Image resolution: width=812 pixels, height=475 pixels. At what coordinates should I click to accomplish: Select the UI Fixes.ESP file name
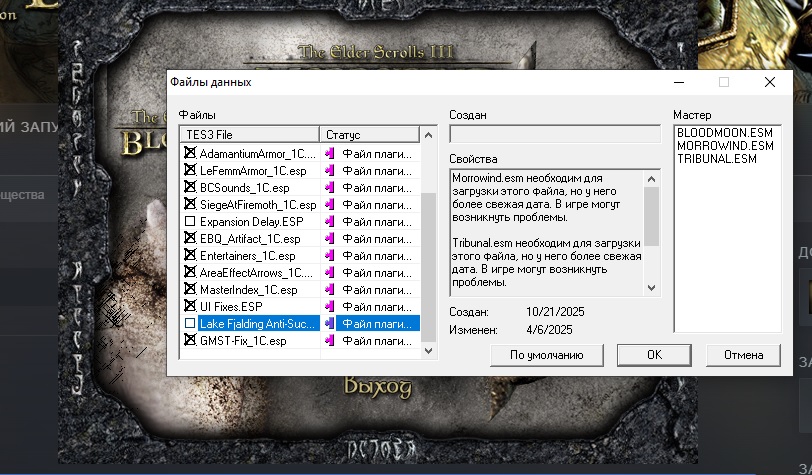pos(231,307)
